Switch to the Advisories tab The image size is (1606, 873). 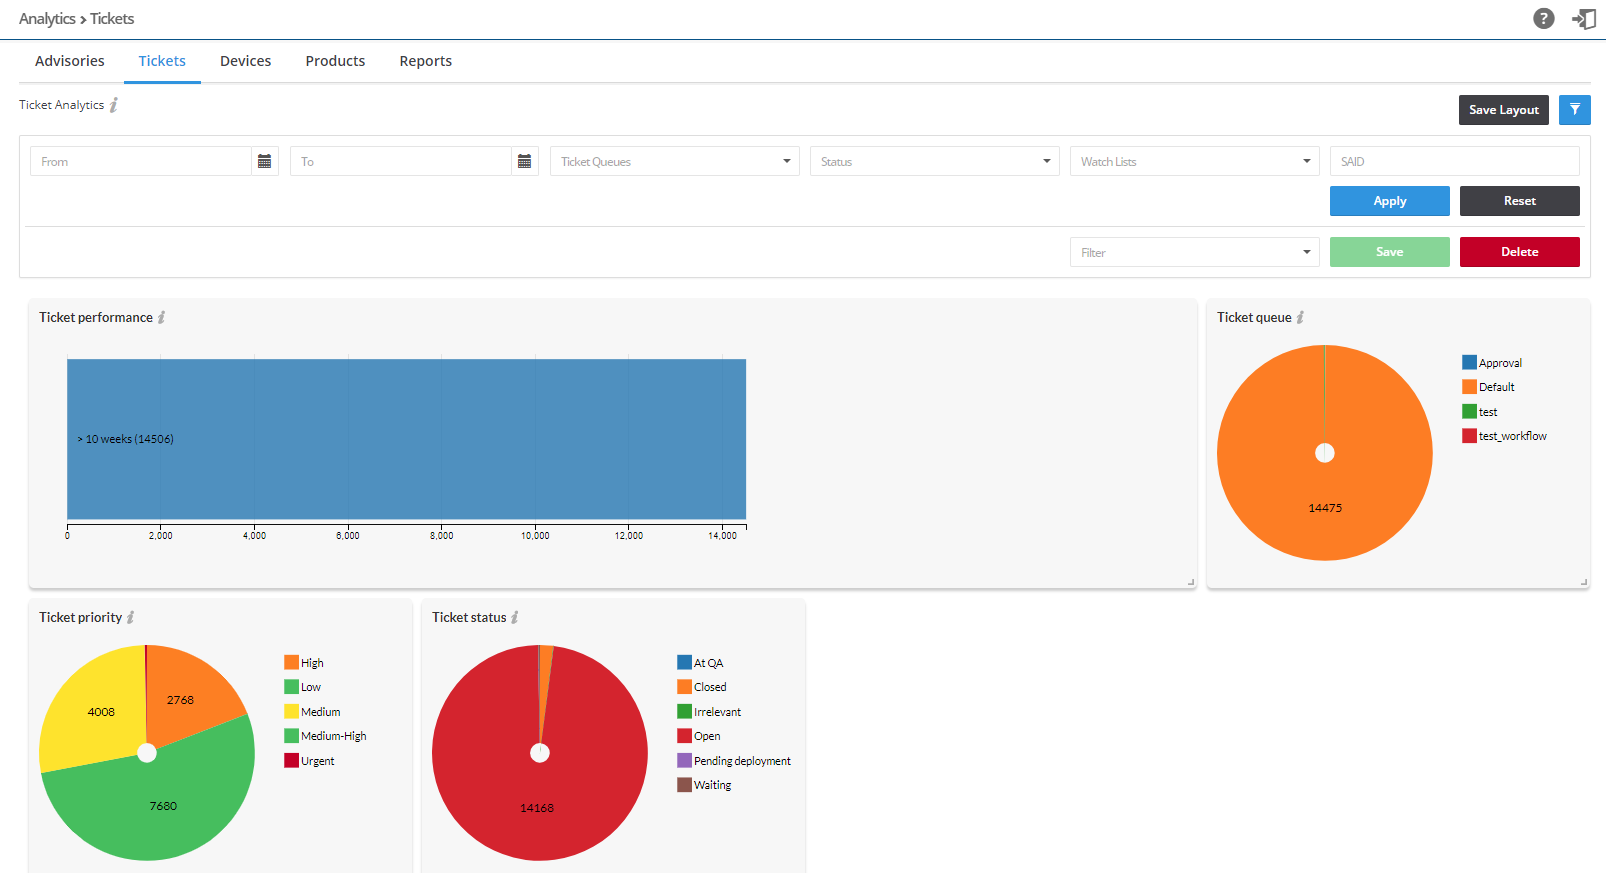[69, 61]
